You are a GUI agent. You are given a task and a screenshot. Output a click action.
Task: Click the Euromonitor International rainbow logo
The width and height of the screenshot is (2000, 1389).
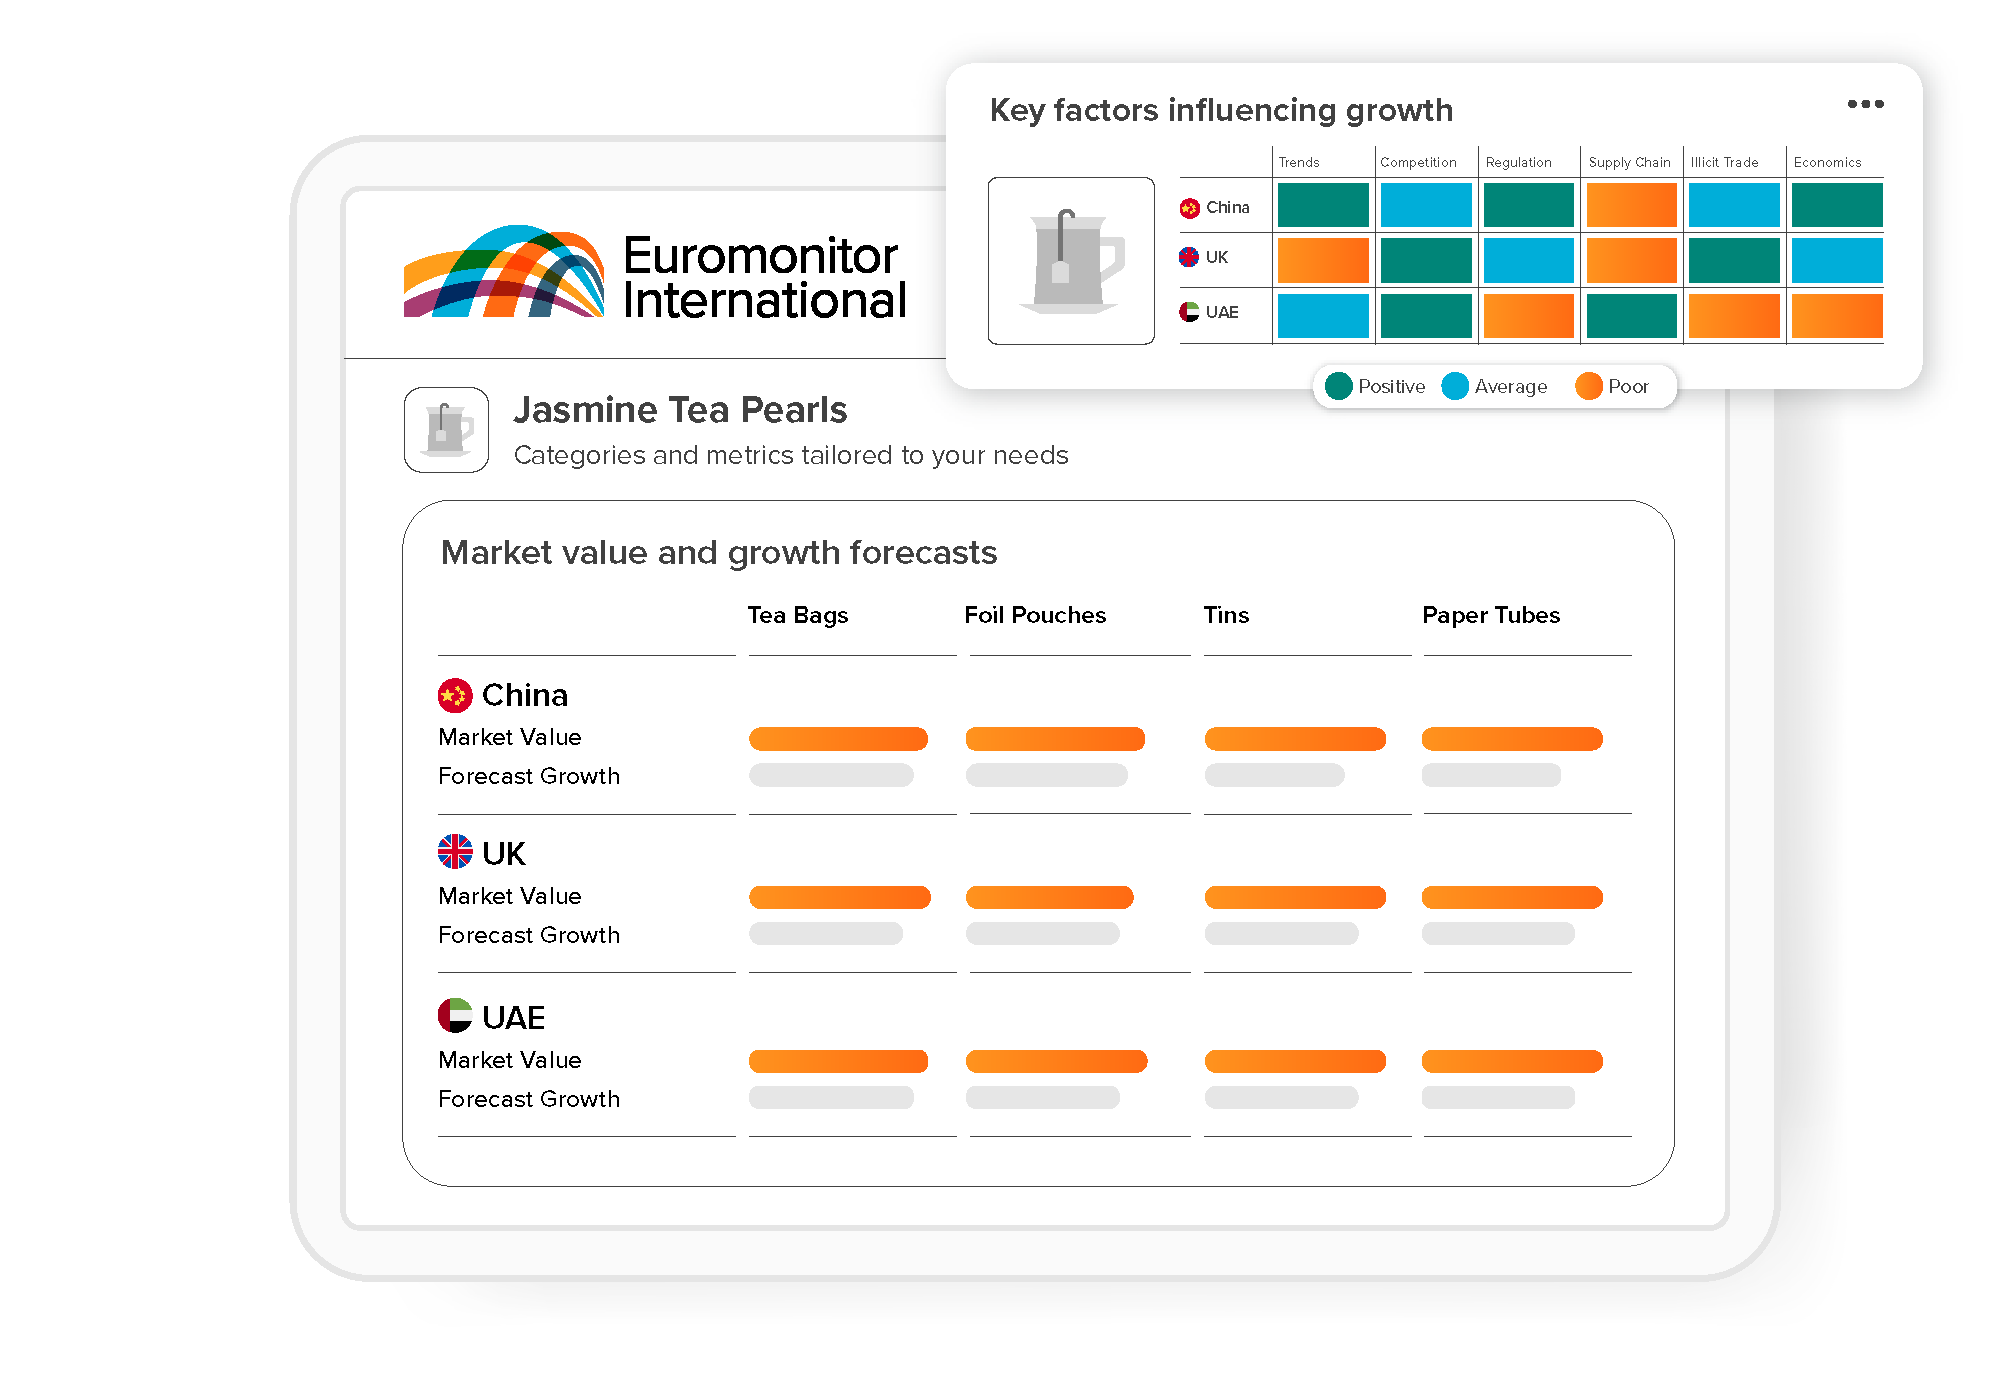[x=504, y=272]
